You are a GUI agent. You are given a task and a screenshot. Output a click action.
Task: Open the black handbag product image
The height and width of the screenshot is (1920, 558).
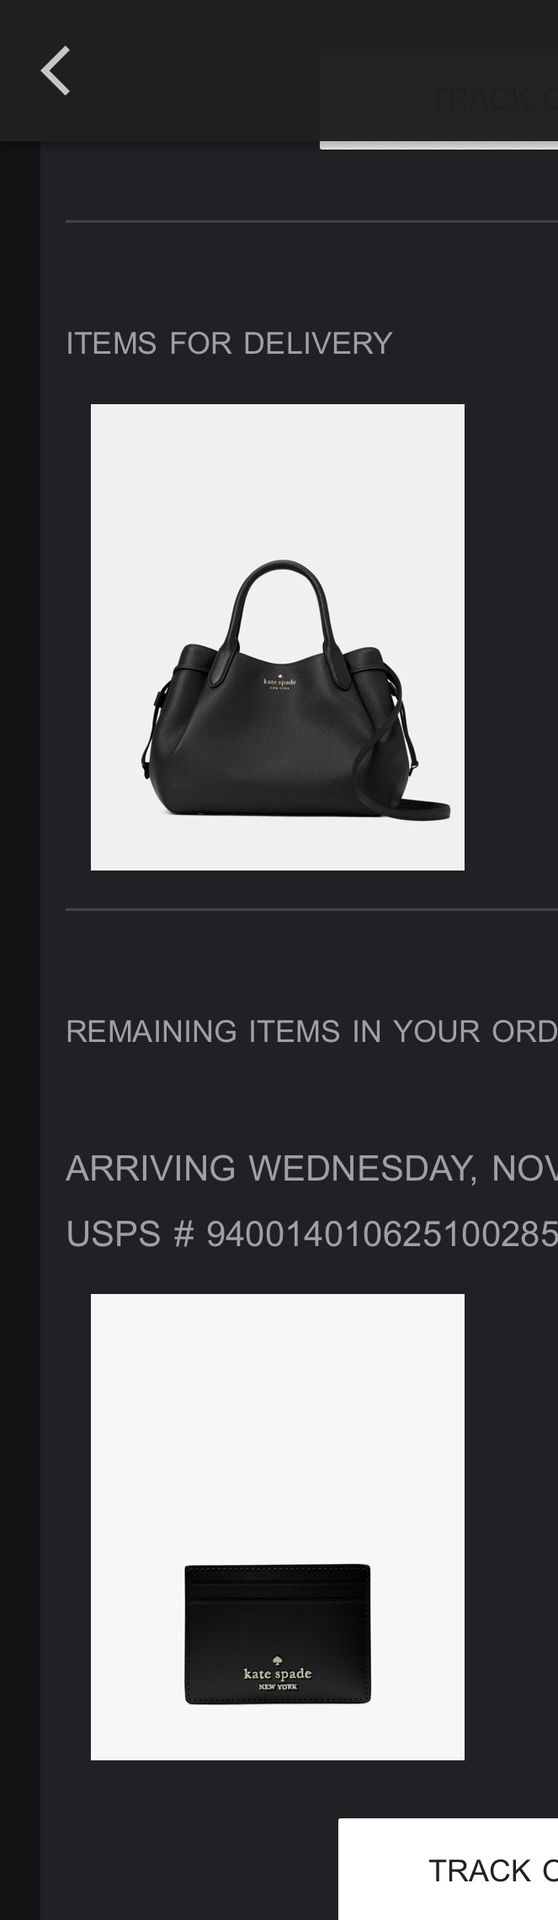pos(277,637)
